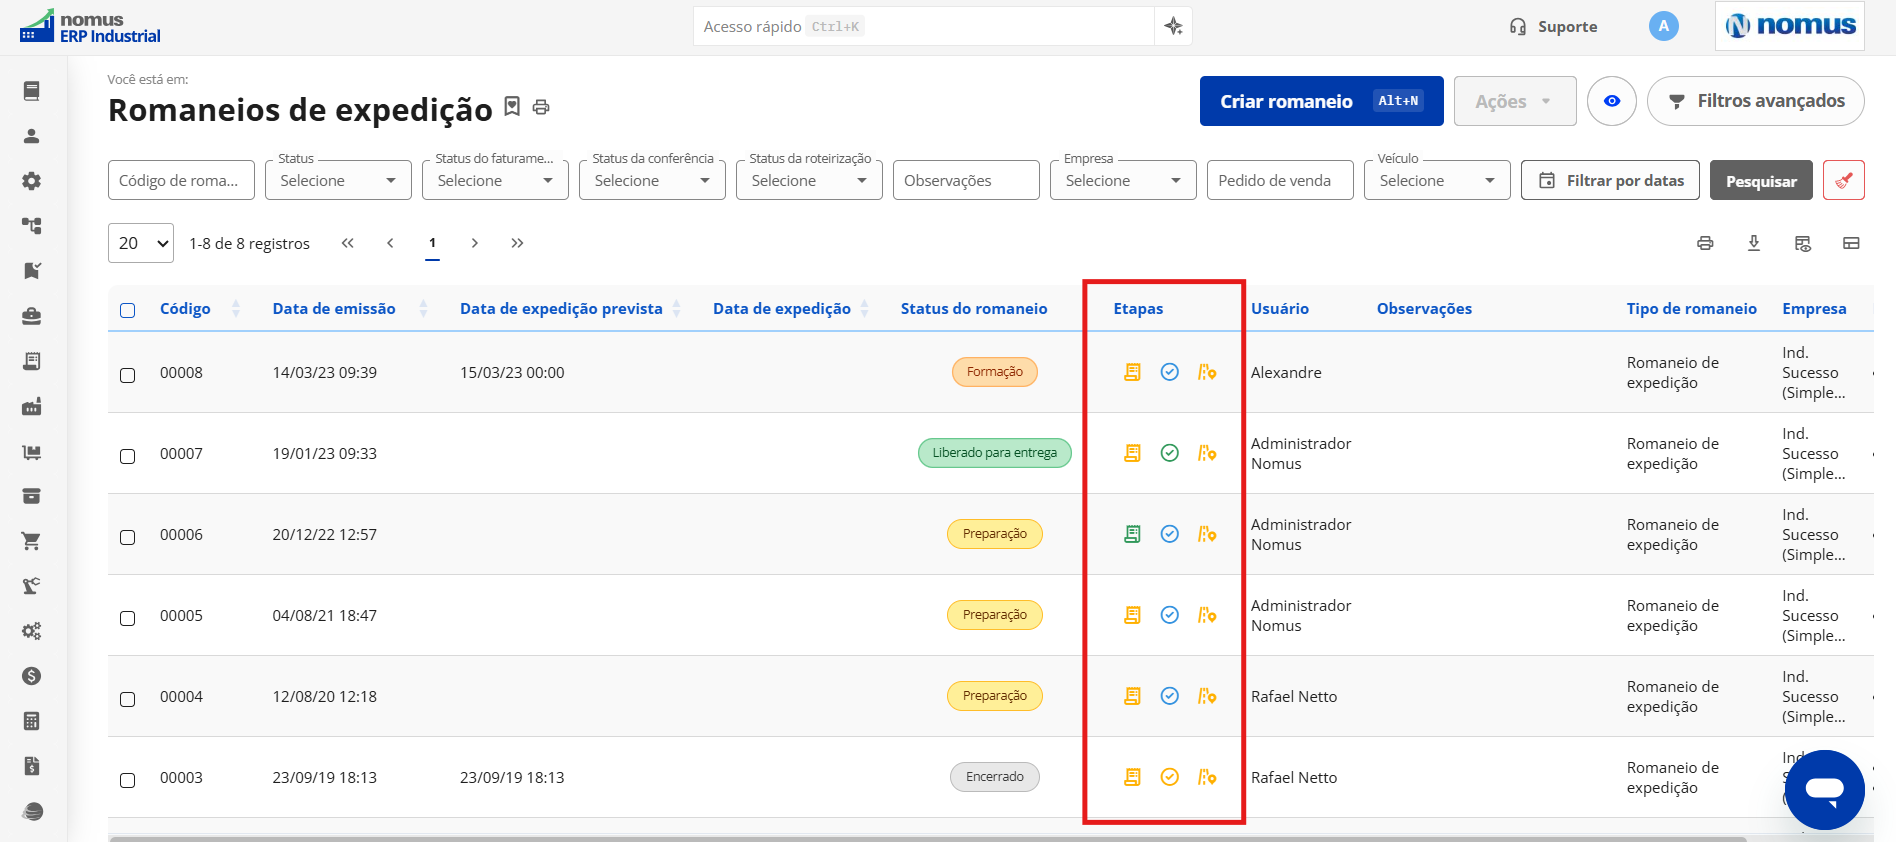Open the Status da roteirização dropdown

[x=809, y=181]
